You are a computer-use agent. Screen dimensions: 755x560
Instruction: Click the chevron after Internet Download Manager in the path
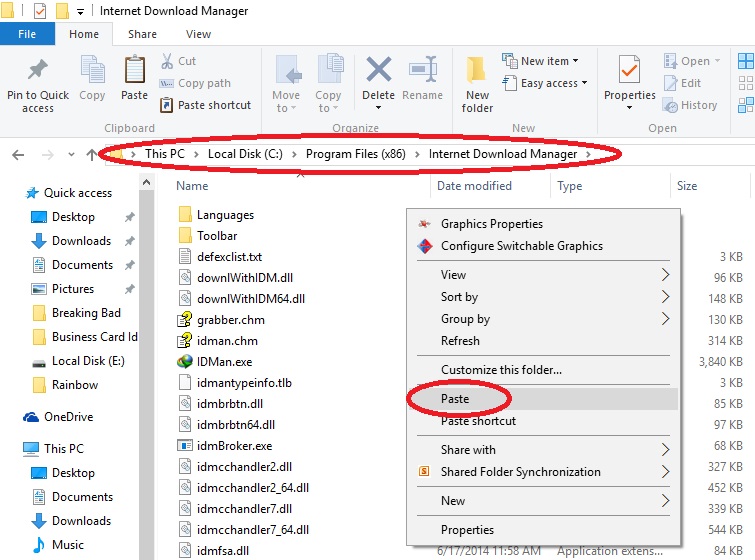(x=588, y=154)
